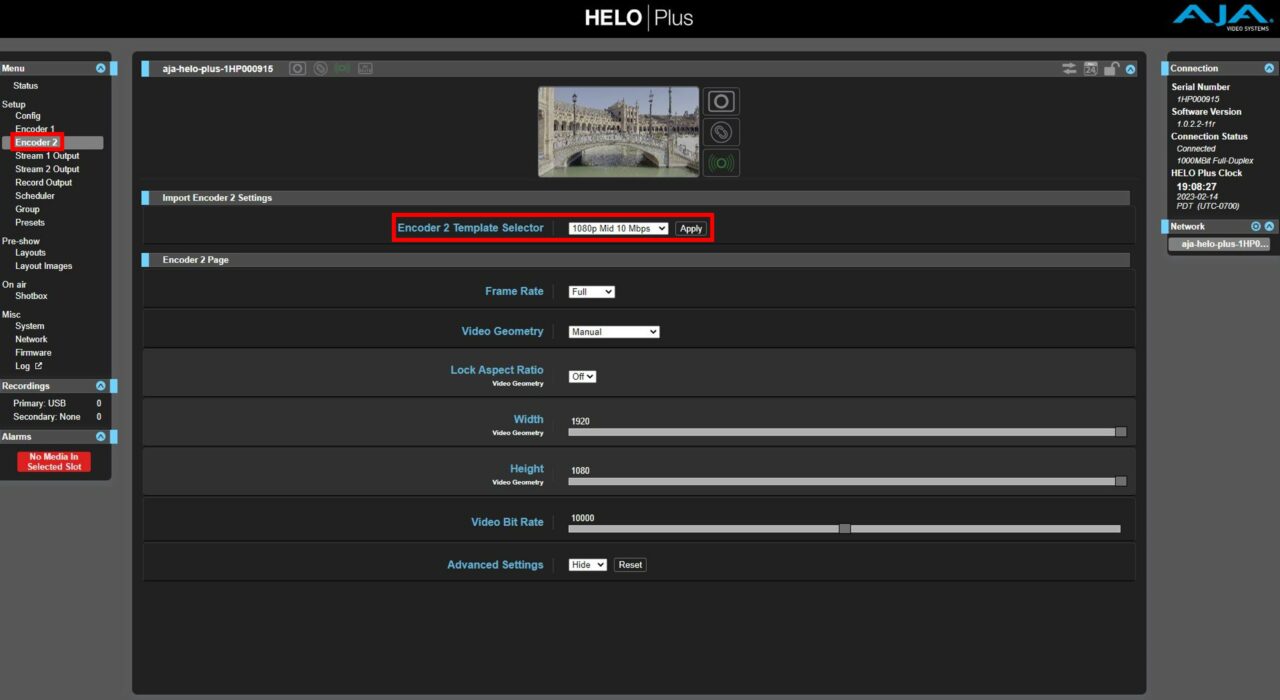
Task: Go to the Presets menu item
Action: click(x=30, y=223)
